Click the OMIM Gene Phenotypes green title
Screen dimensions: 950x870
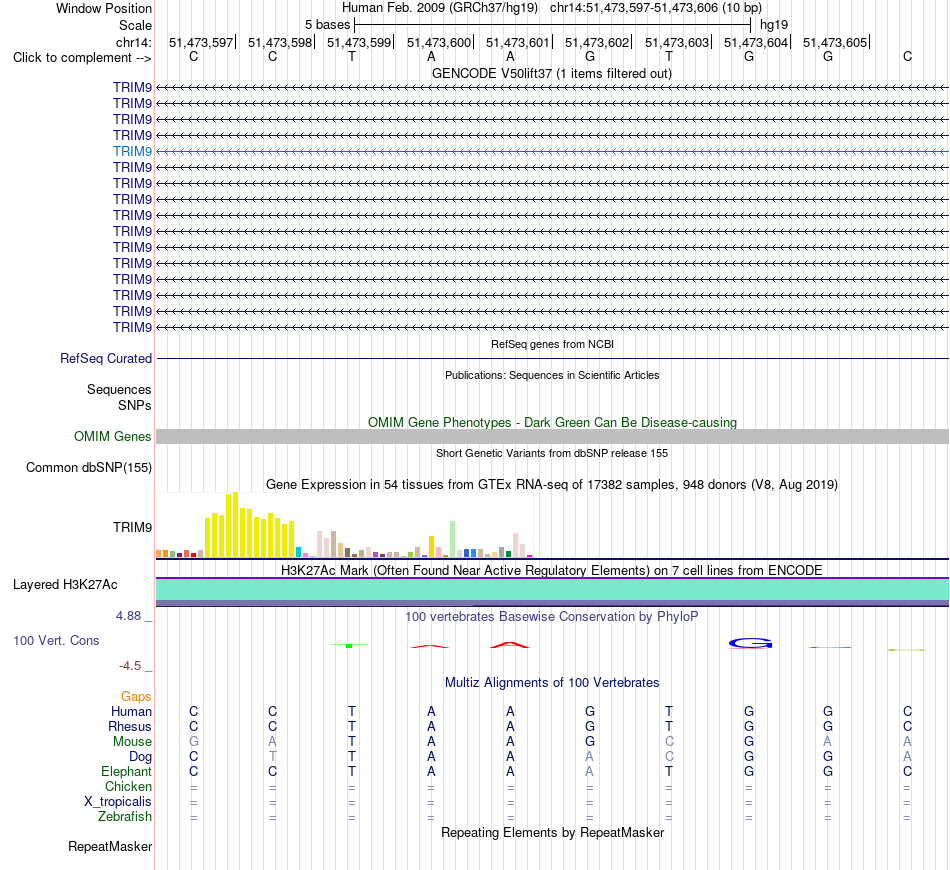(552, 422)
